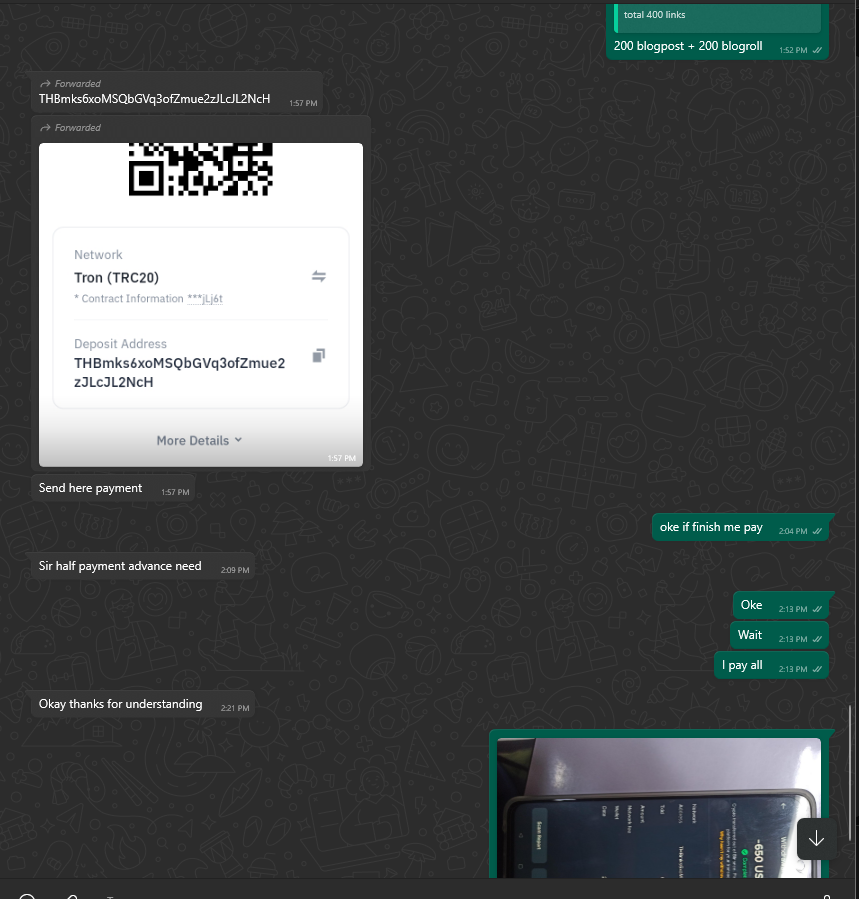Screen dimensions: 859x899
Task: Click the forwarded wallet address text message
Action: coord(154,99)
